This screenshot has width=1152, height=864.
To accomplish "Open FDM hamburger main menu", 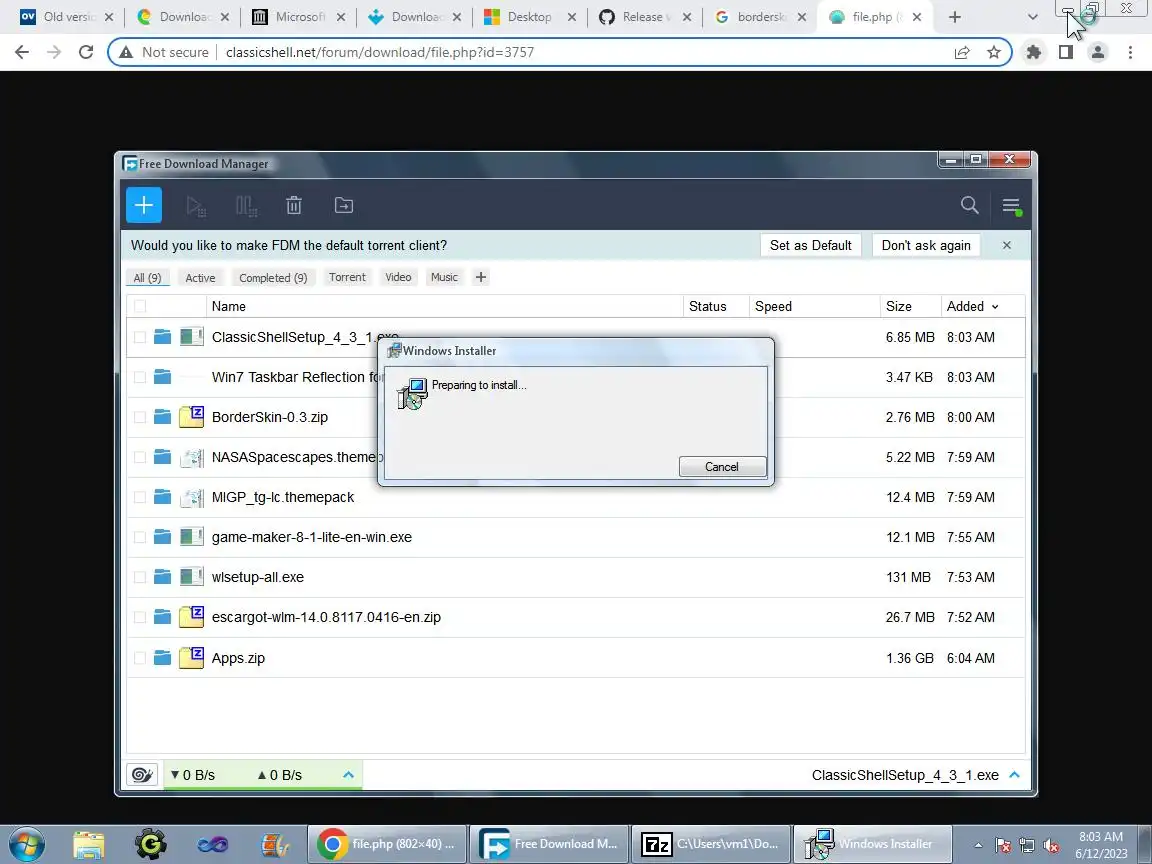I will [x=1012, y=206].
